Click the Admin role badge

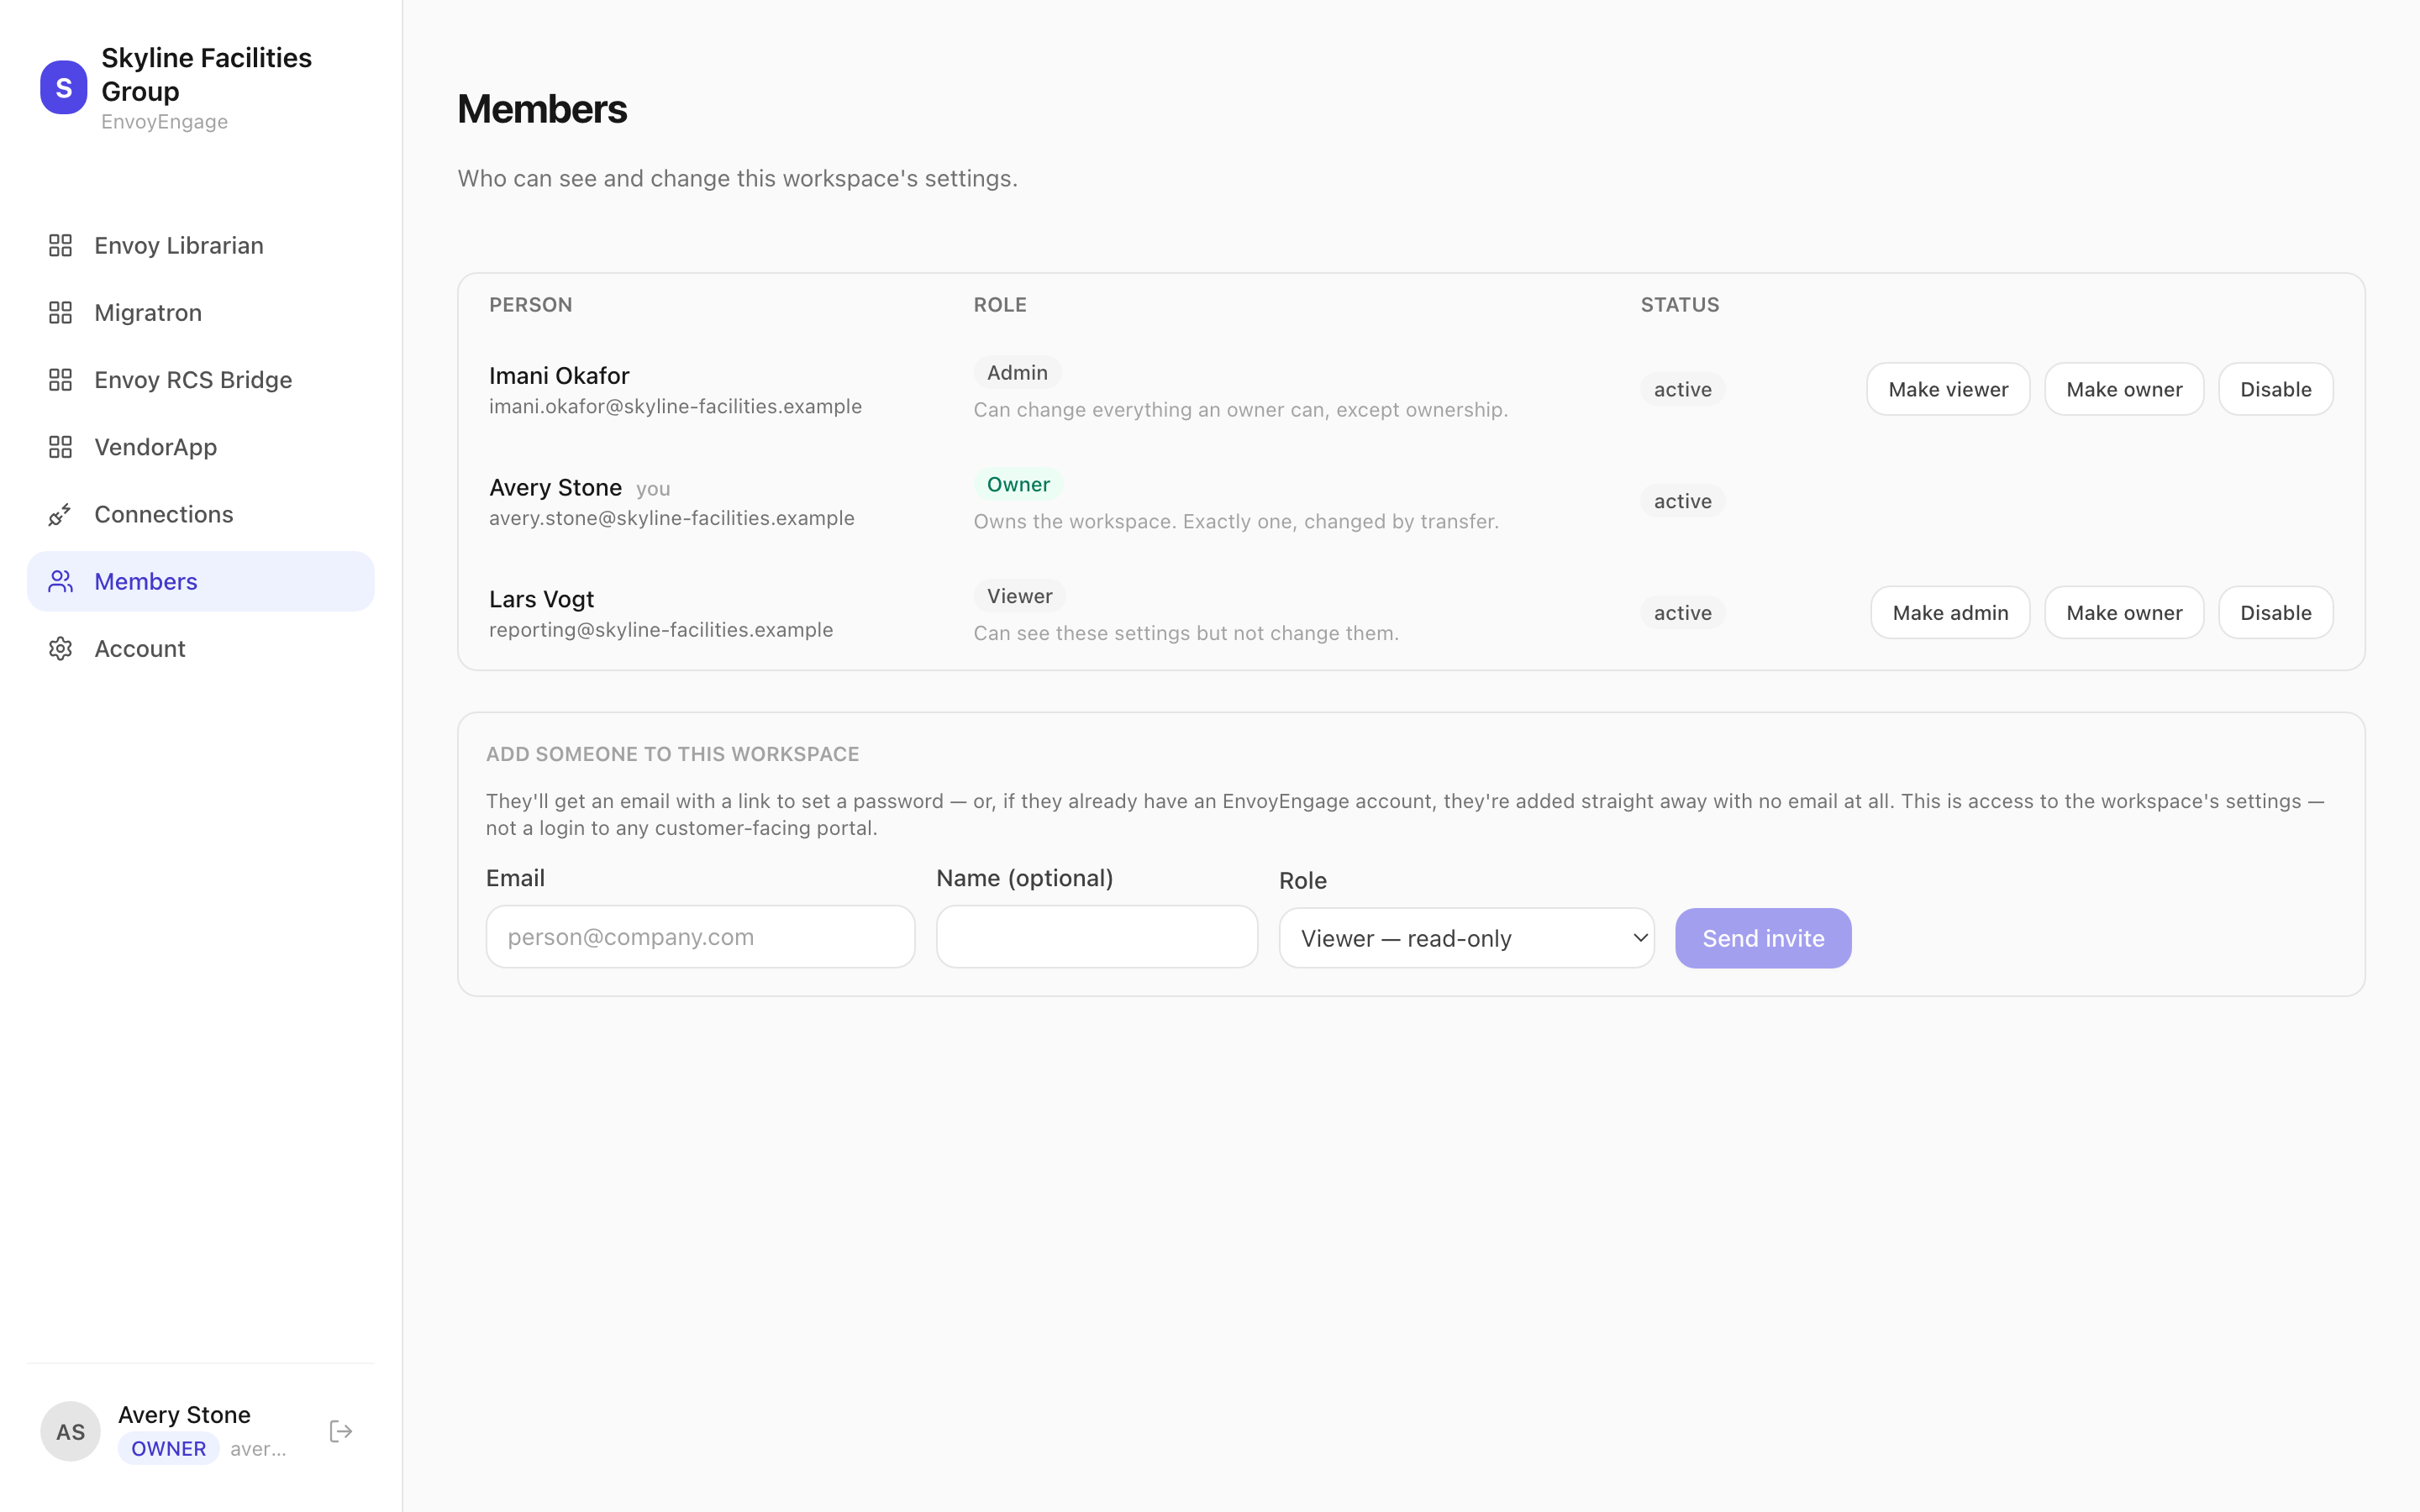coord(1017,372)
